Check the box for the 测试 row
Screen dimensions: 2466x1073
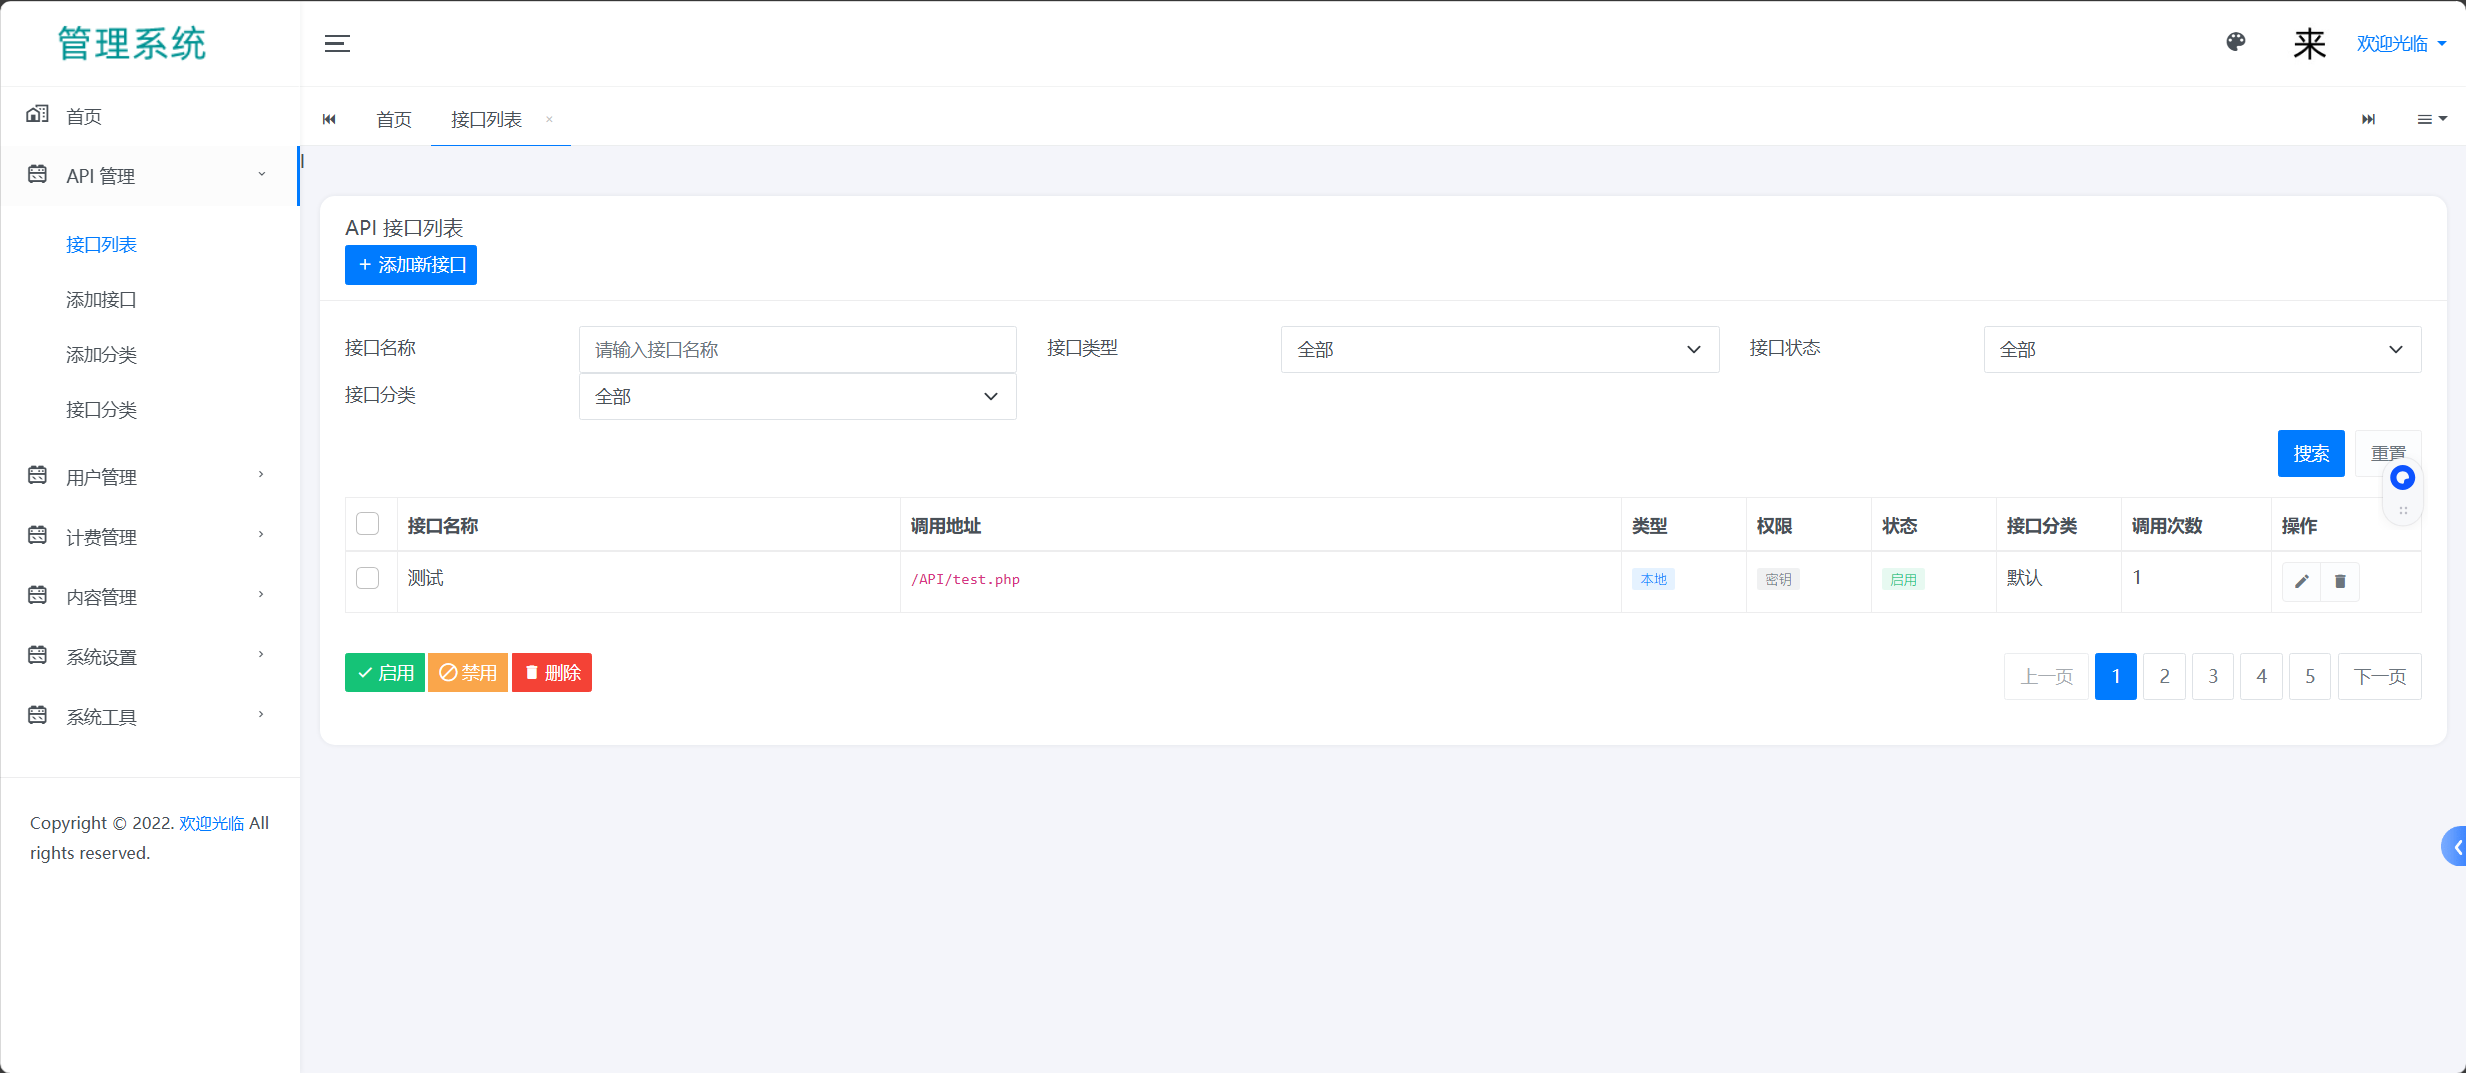[368, 578]
